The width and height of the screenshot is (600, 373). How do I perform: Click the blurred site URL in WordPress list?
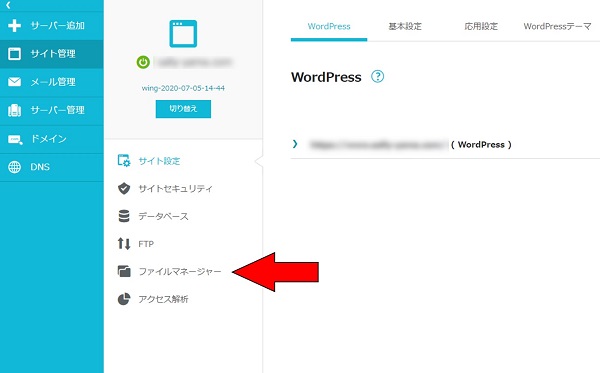point(378,145)
